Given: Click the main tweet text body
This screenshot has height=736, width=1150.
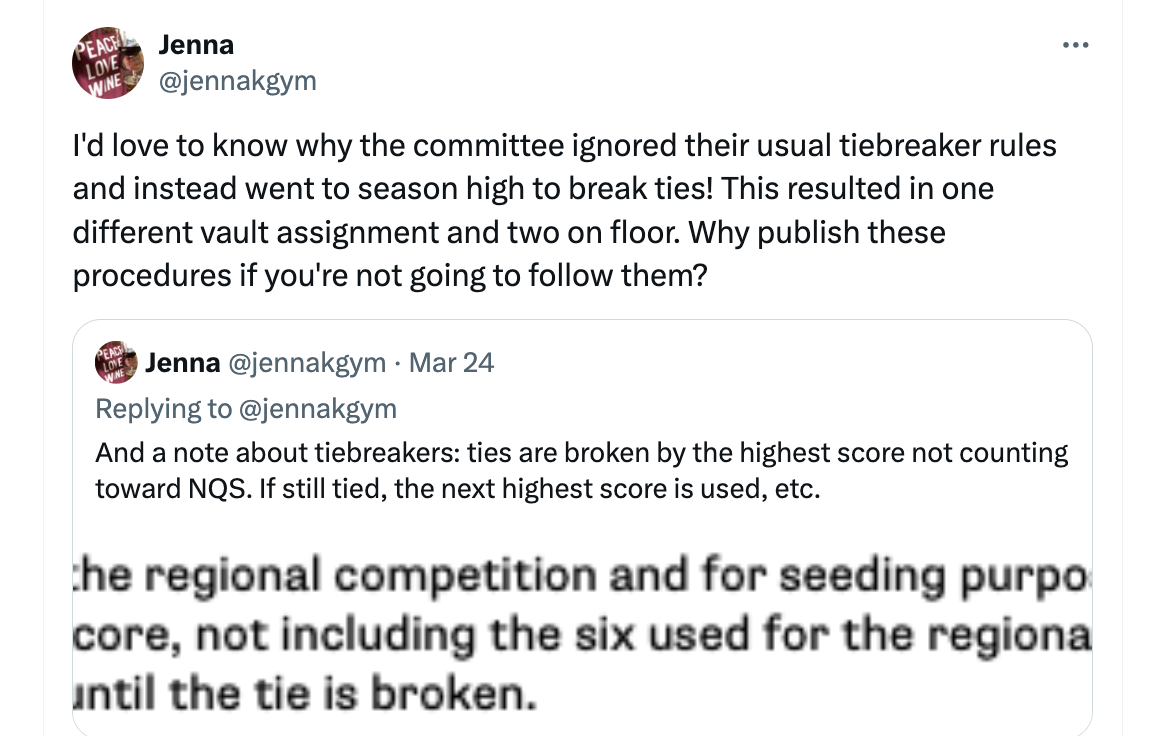Looking at the screenshot, I should pos(560,210).
